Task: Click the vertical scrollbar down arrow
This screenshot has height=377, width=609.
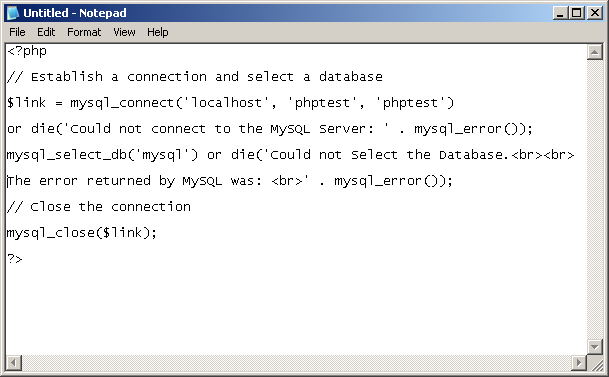Action: click(595, 346)
